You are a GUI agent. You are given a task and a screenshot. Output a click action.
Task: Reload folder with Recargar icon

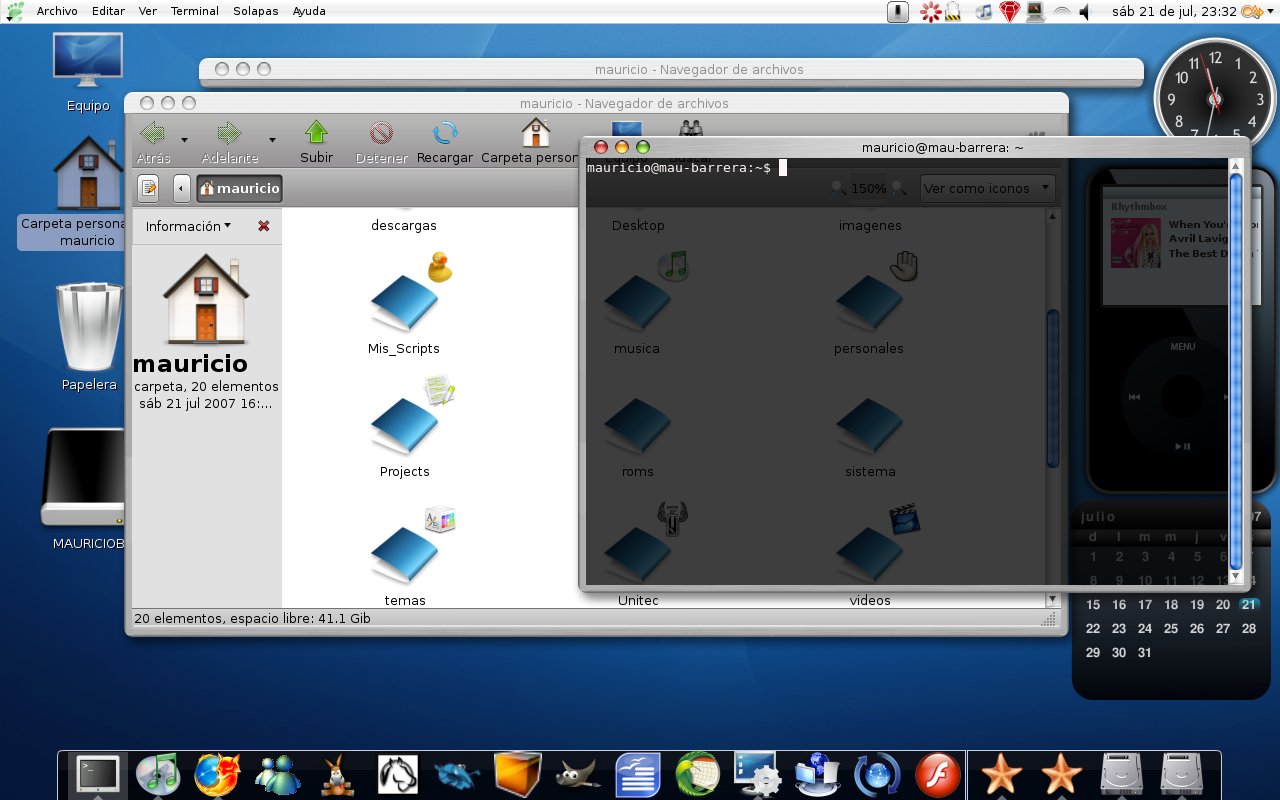(x=445, y=133)
